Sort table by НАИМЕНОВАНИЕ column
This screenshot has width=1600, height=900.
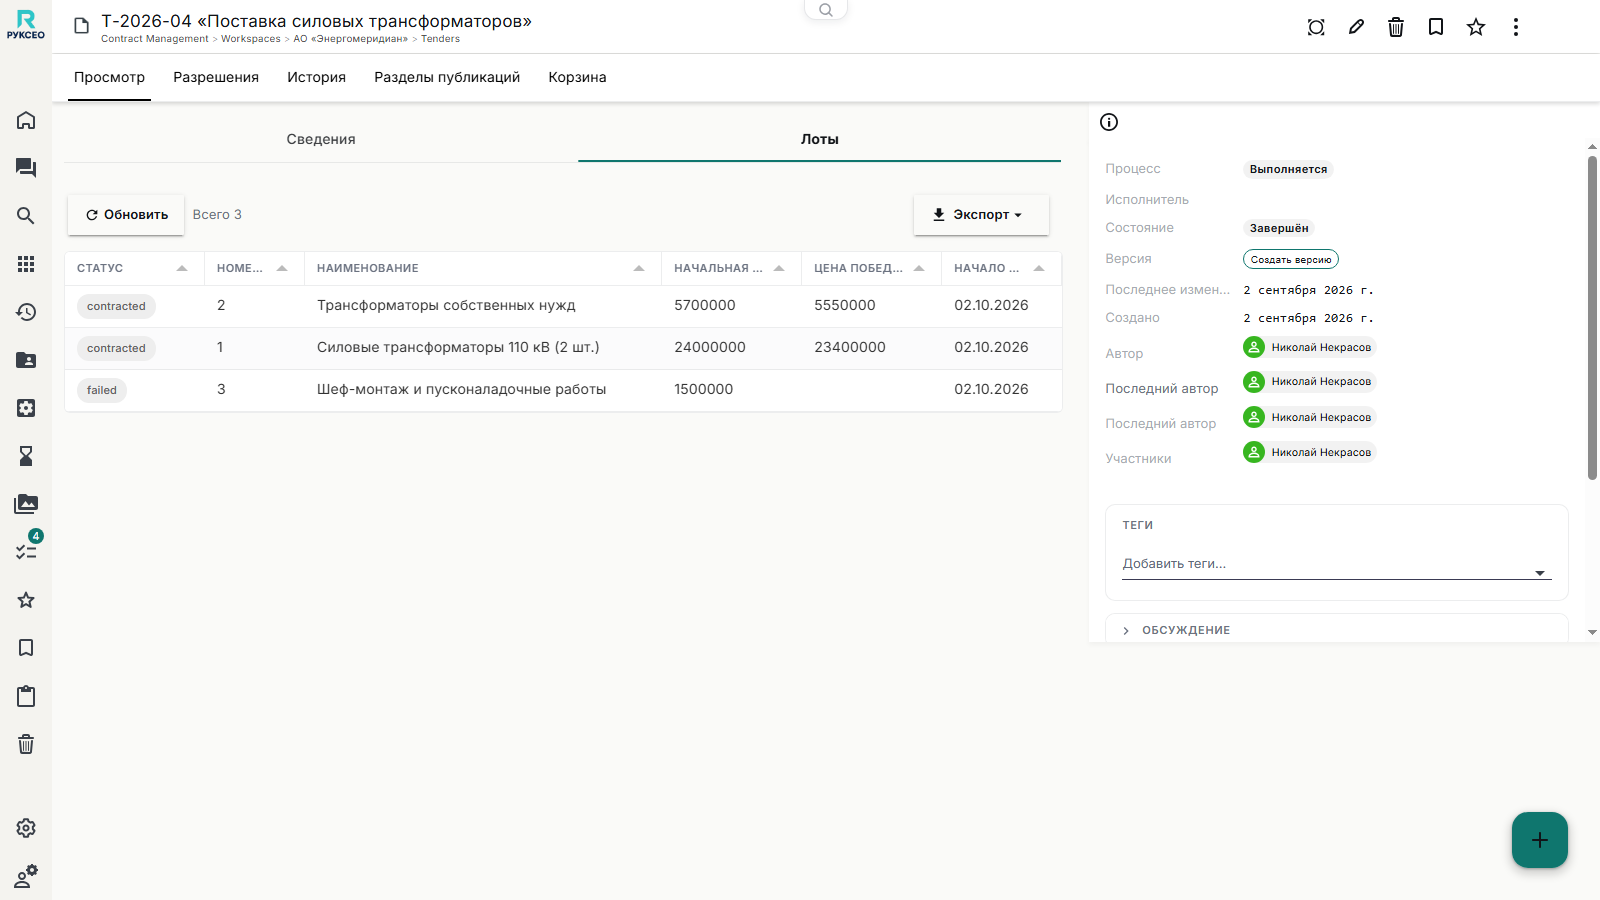(x=482, y=268)
